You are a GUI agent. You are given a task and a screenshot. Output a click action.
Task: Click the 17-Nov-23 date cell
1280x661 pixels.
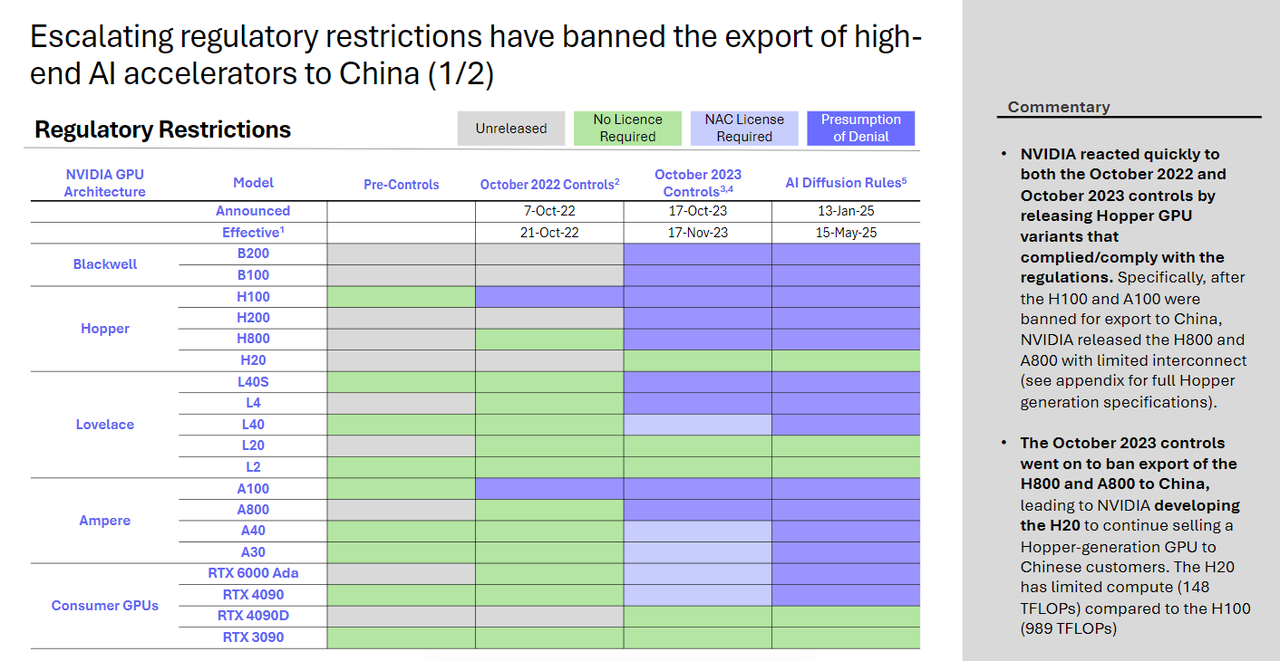pyautogui.click(x=697, y=232)
